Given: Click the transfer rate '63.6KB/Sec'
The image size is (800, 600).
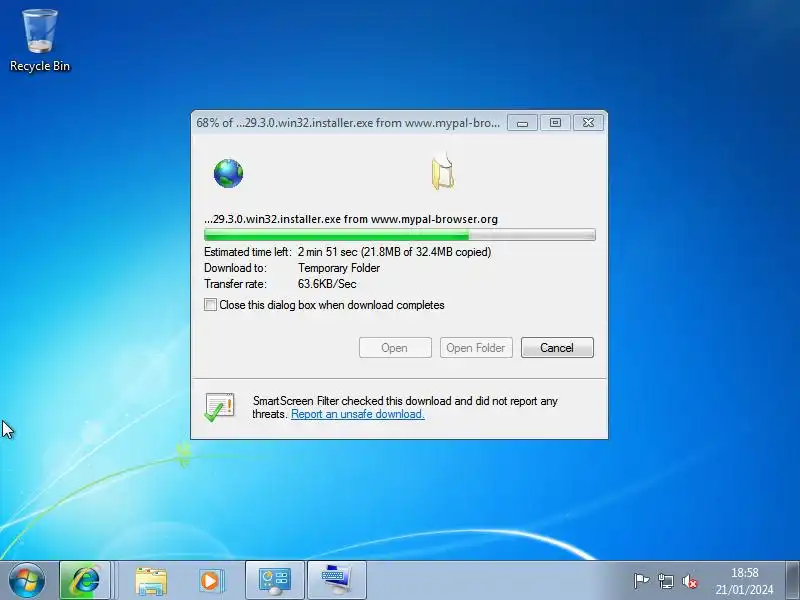Looking at the screenshot, I should pos(327,284).
